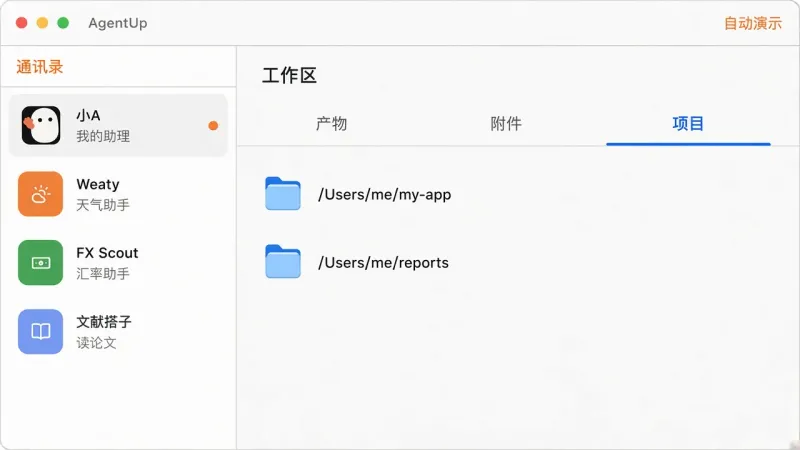Click the 文献搭子 book icon
Viewport: 800px width, 450px height.
(x=40, y=332)
